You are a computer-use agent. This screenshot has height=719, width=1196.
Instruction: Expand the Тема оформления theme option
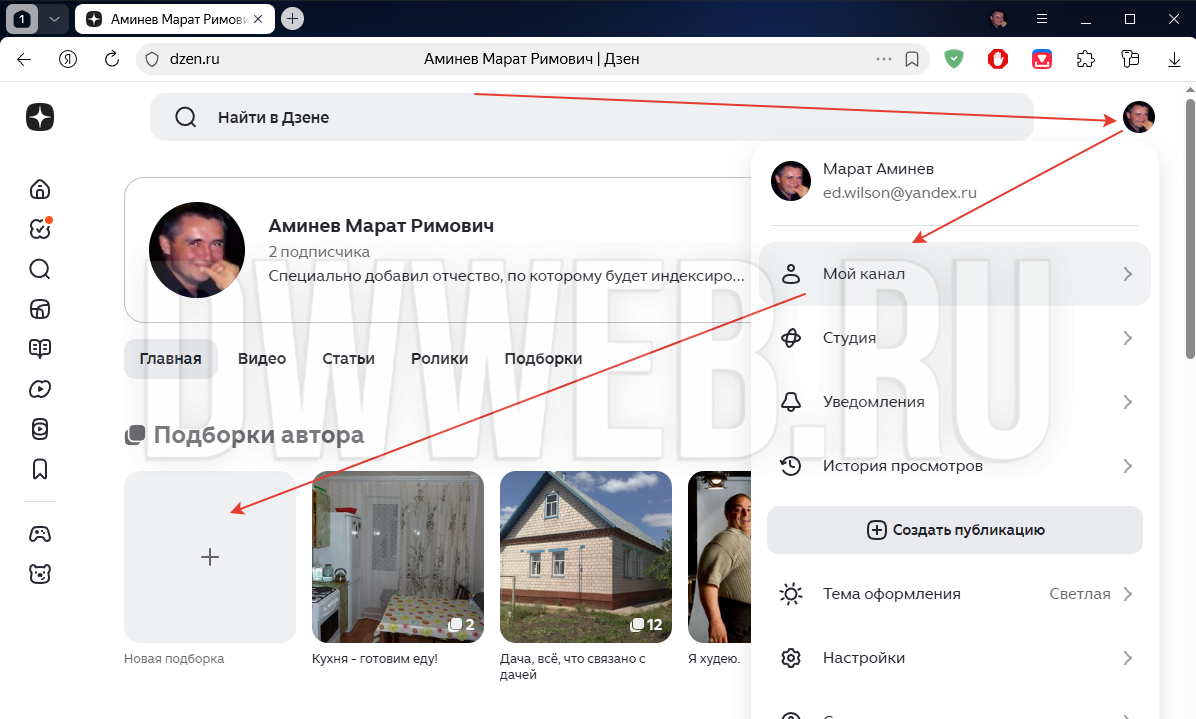(x=955, y=594)
